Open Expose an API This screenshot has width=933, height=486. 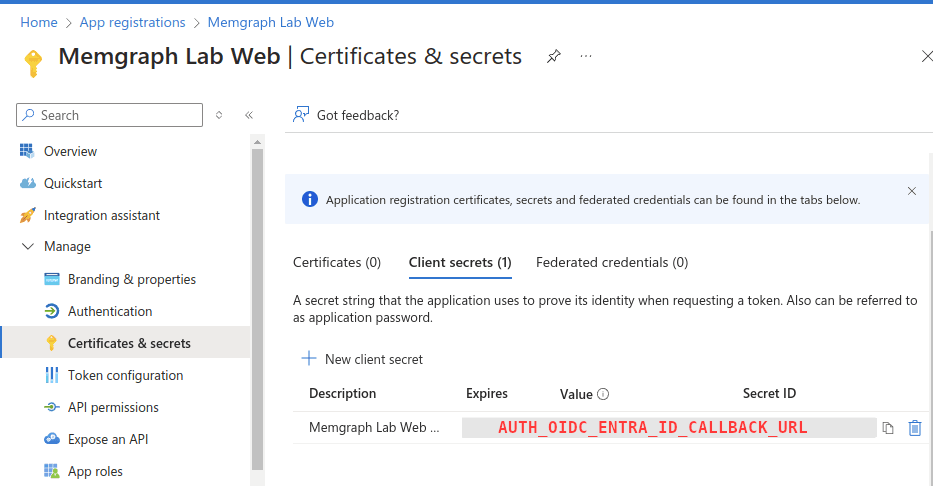point(108,440)
